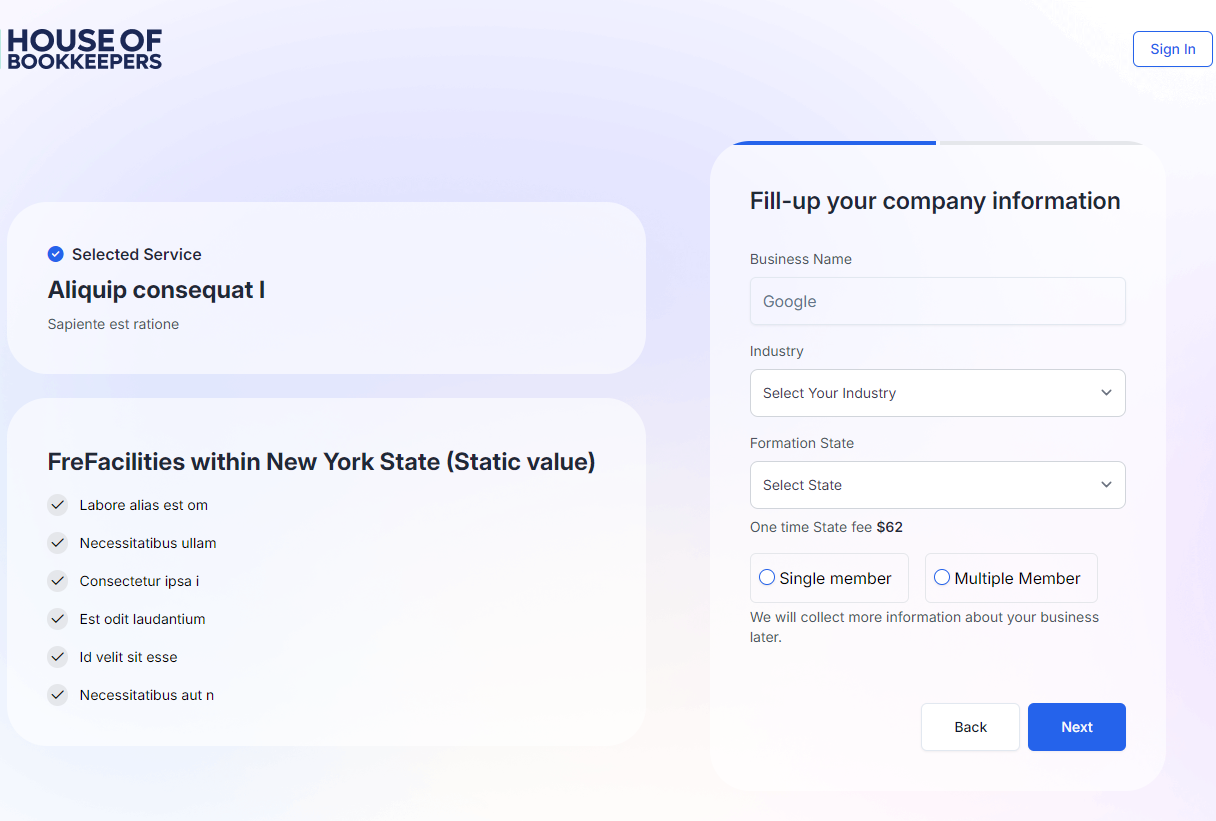Click the chevron arrow in Industry field
1216x821 pixels.
1106,393
